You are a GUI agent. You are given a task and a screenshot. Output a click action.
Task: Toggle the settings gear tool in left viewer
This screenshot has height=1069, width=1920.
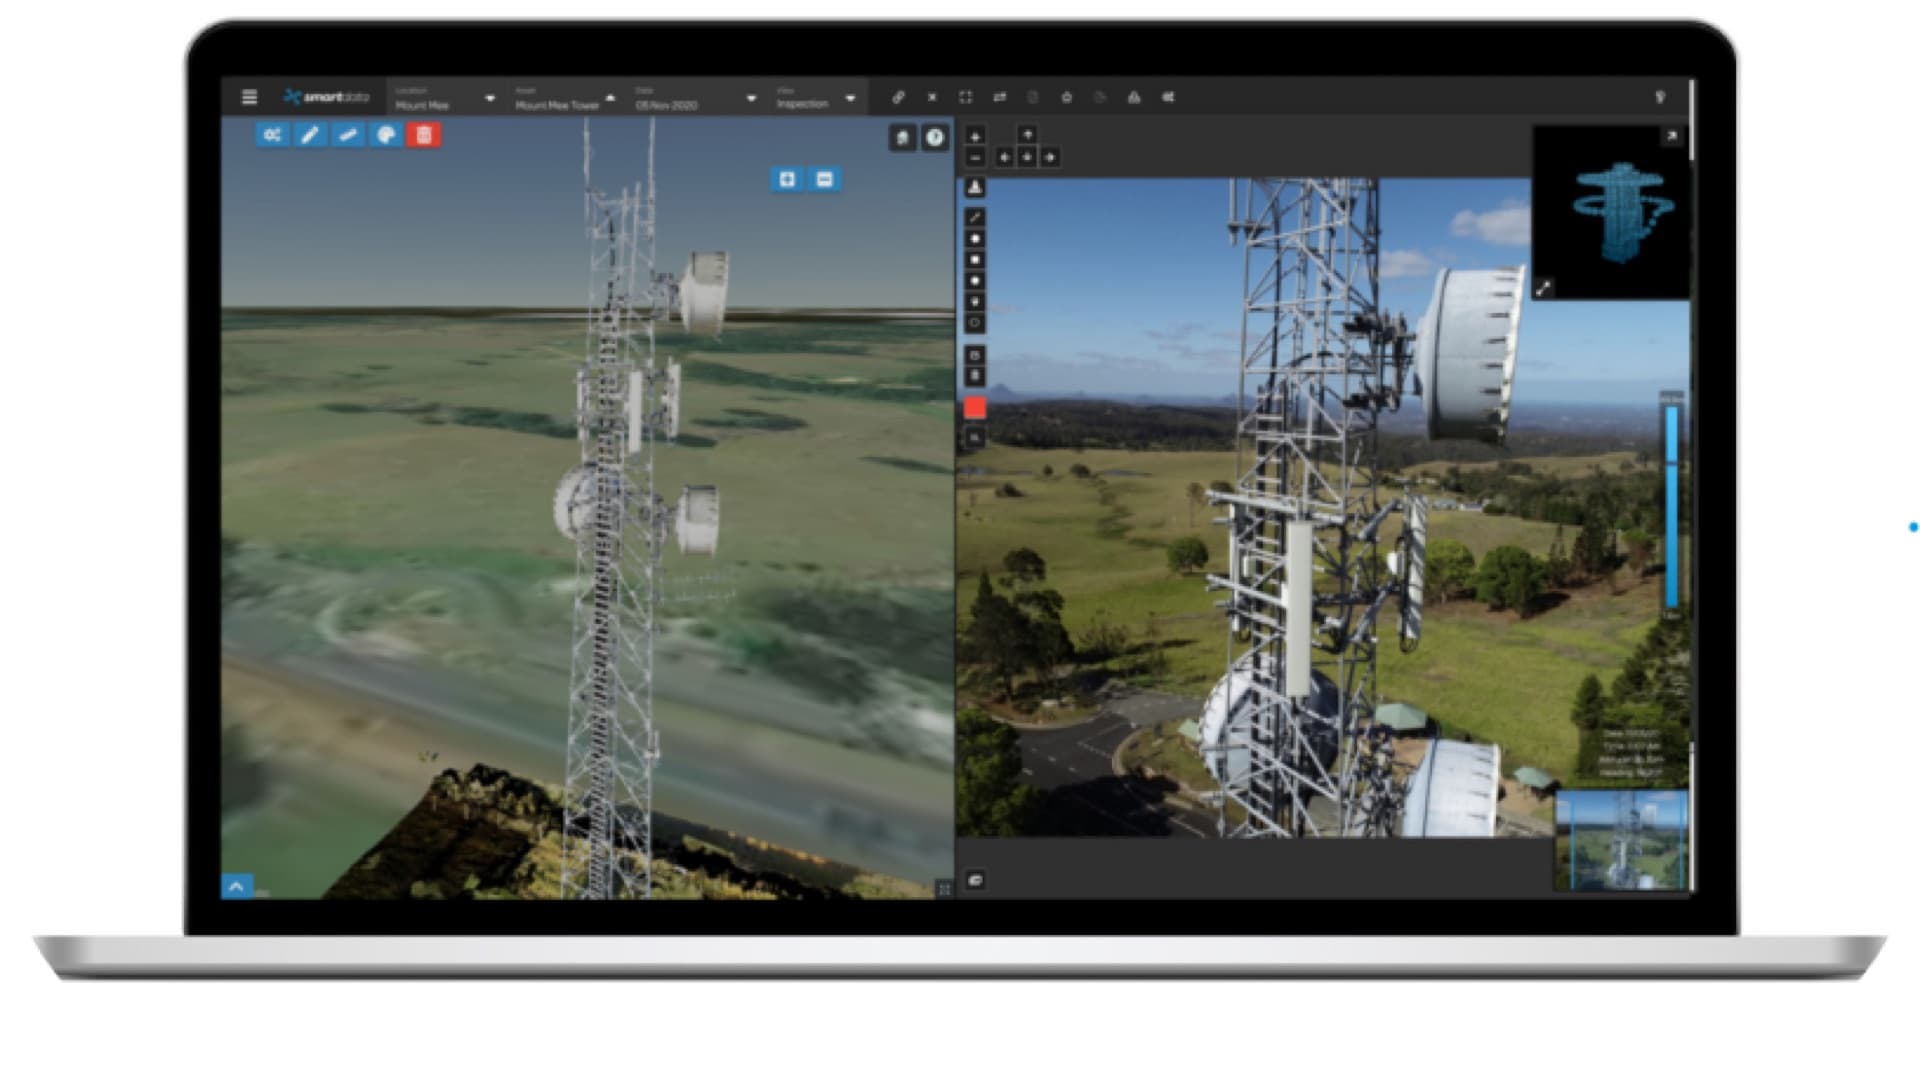(273, 135)
